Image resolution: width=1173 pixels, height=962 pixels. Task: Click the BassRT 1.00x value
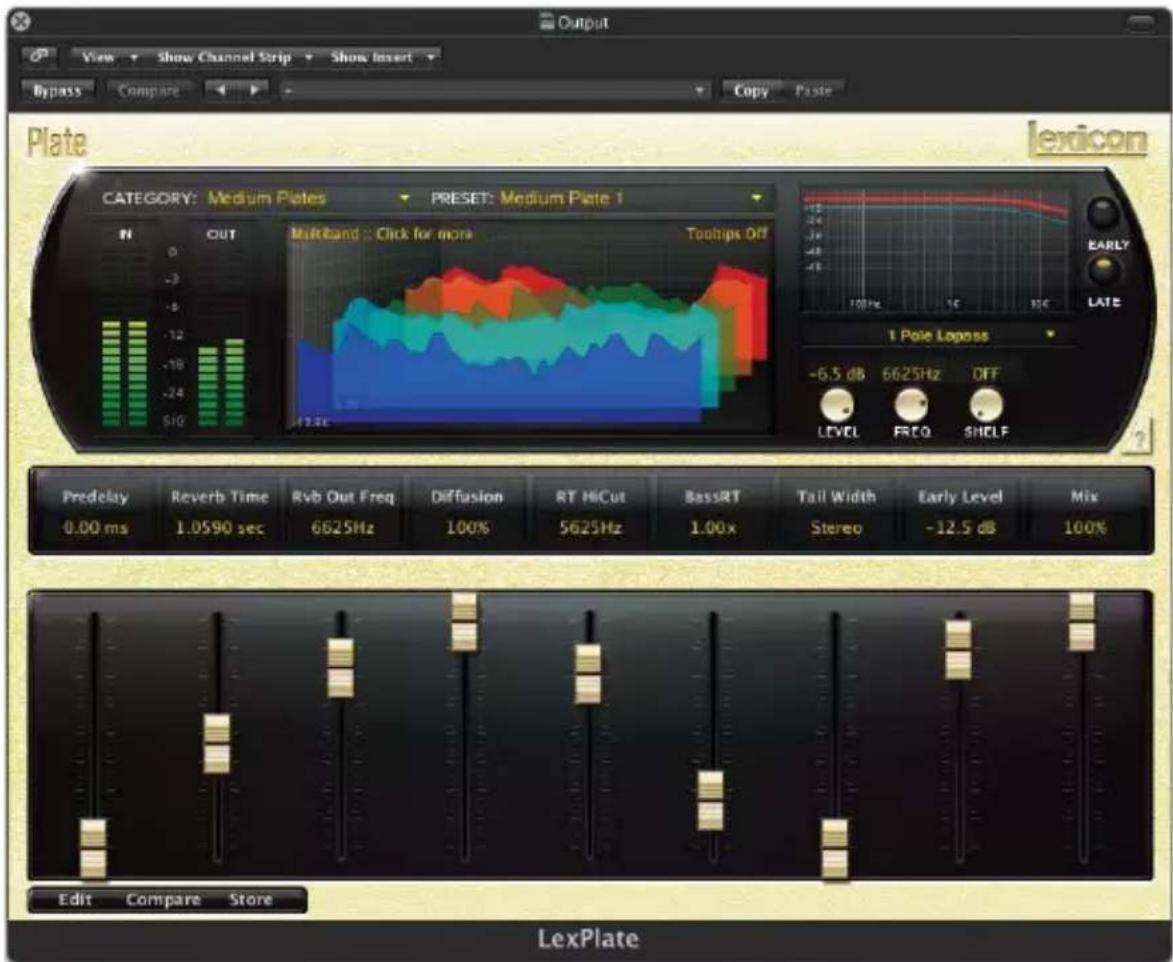click(712, 527)
